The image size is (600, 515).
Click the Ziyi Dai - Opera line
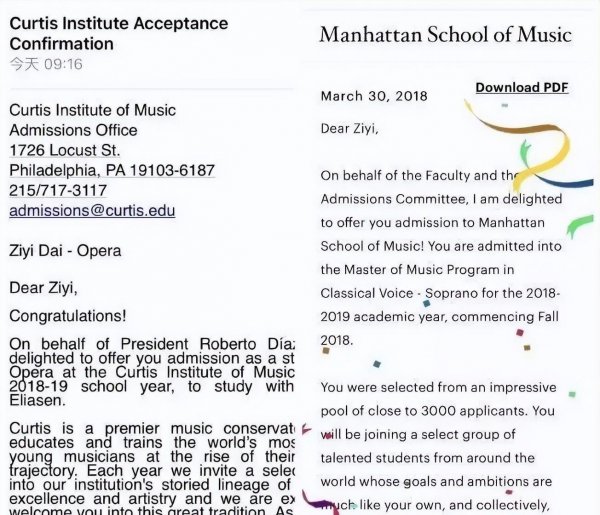pyautogui.click(x=65, y=251)
